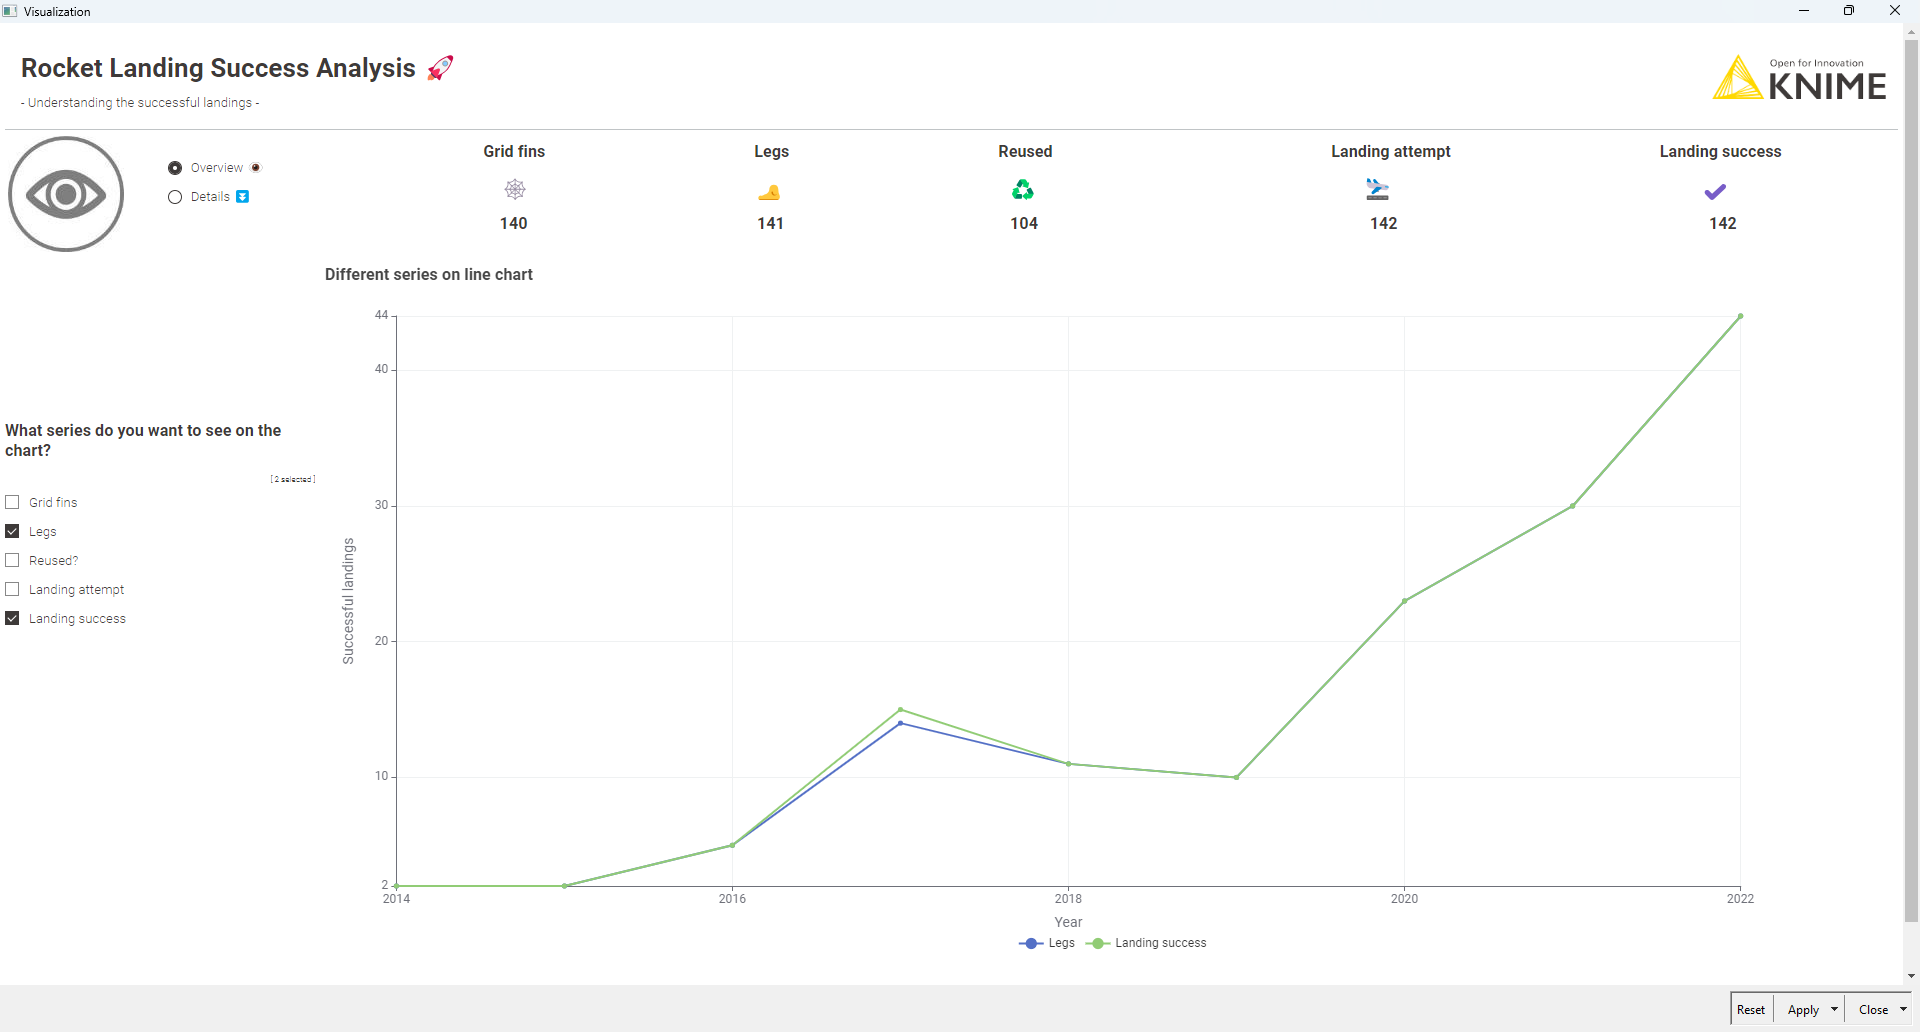Image resolution: width=1920 pixels, height=1032 pixels.
Task: Click the Visualization window title icon
Action: pyautogui.click(x=10, y=11)
